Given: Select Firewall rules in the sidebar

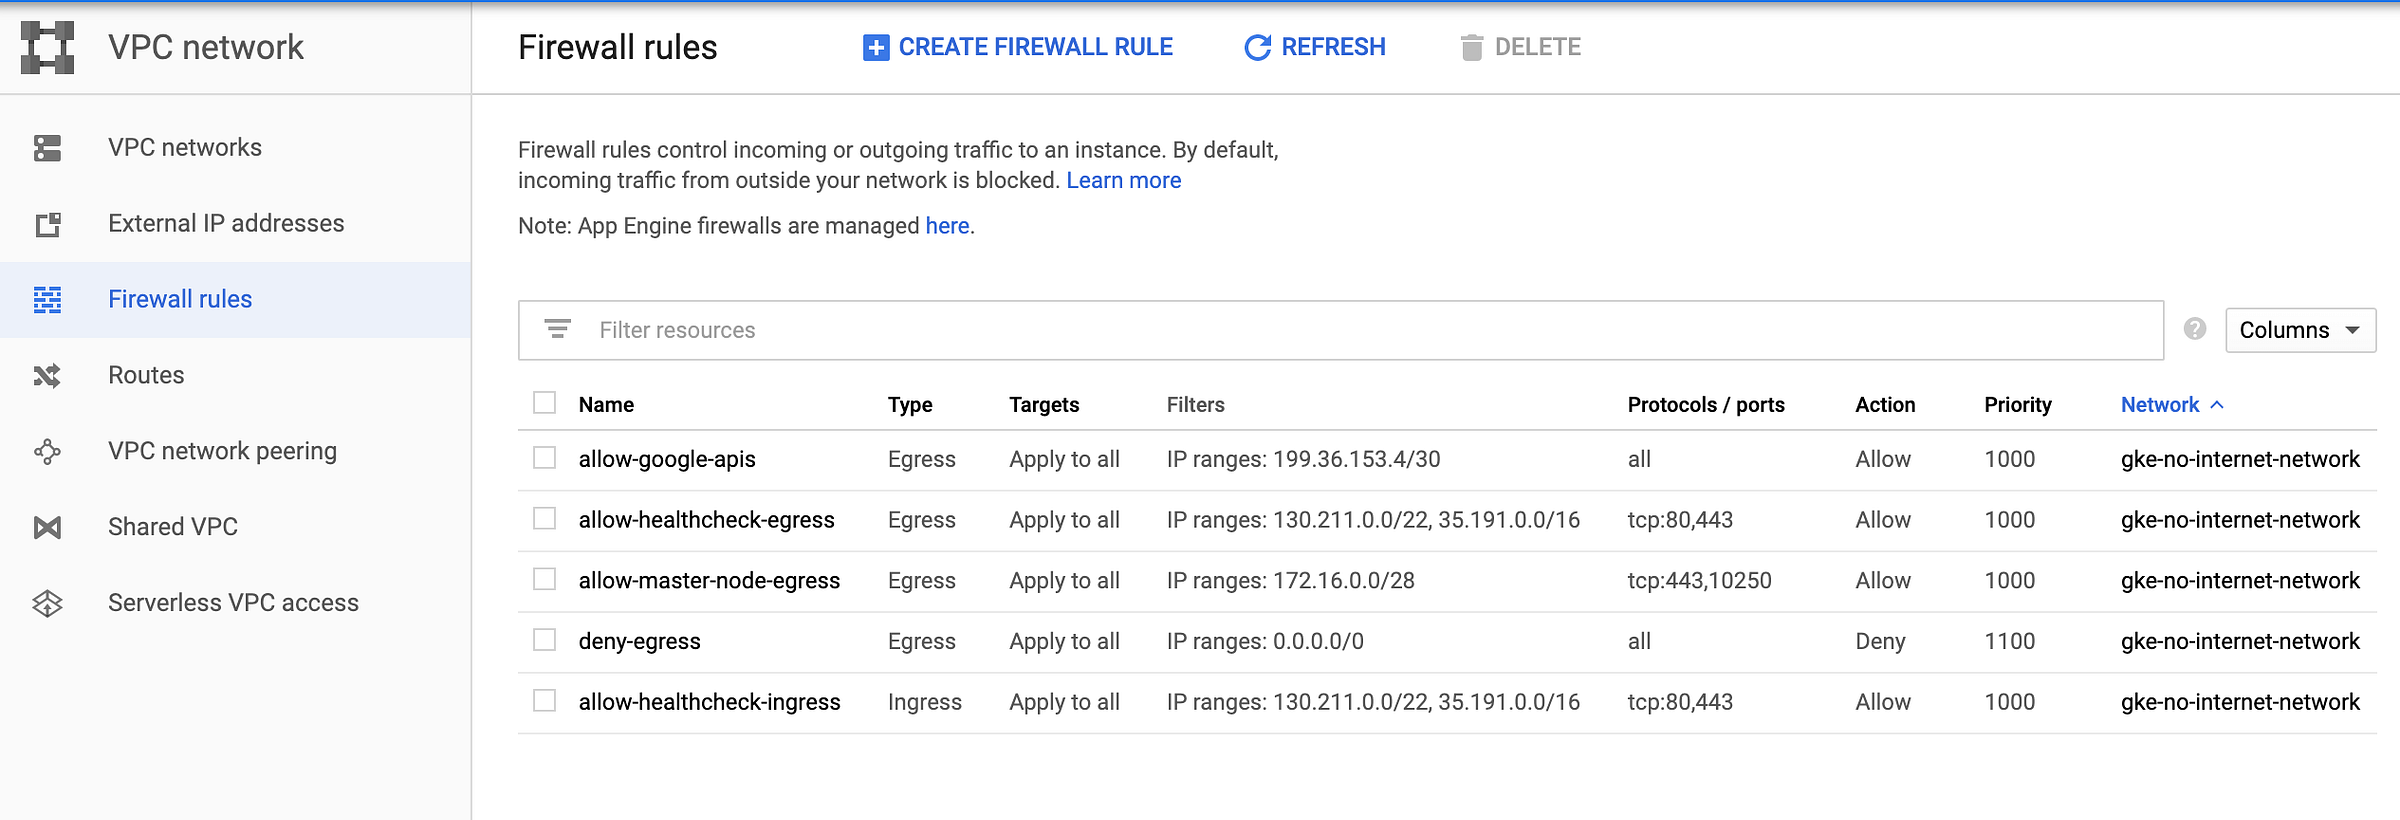Looking at the screenshot, I should click(x=180, y=300).
